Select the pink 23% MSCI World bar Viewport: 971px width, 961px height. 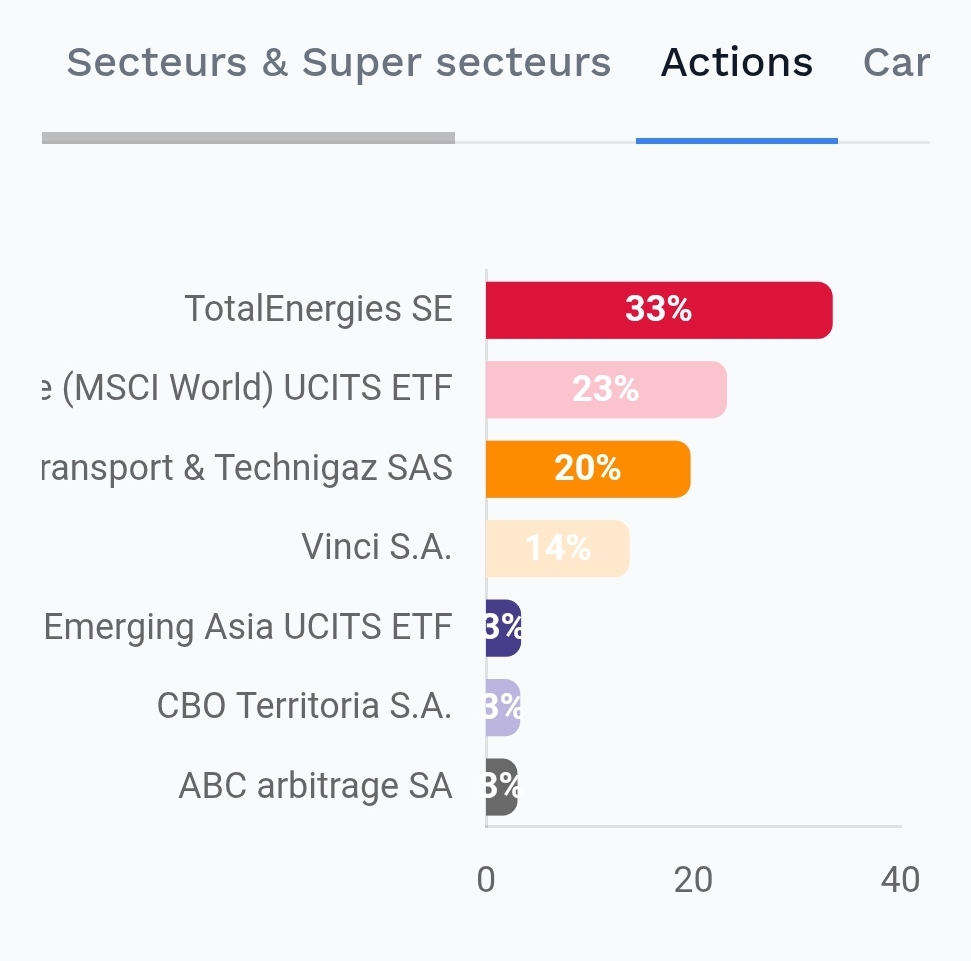point(606,389)
